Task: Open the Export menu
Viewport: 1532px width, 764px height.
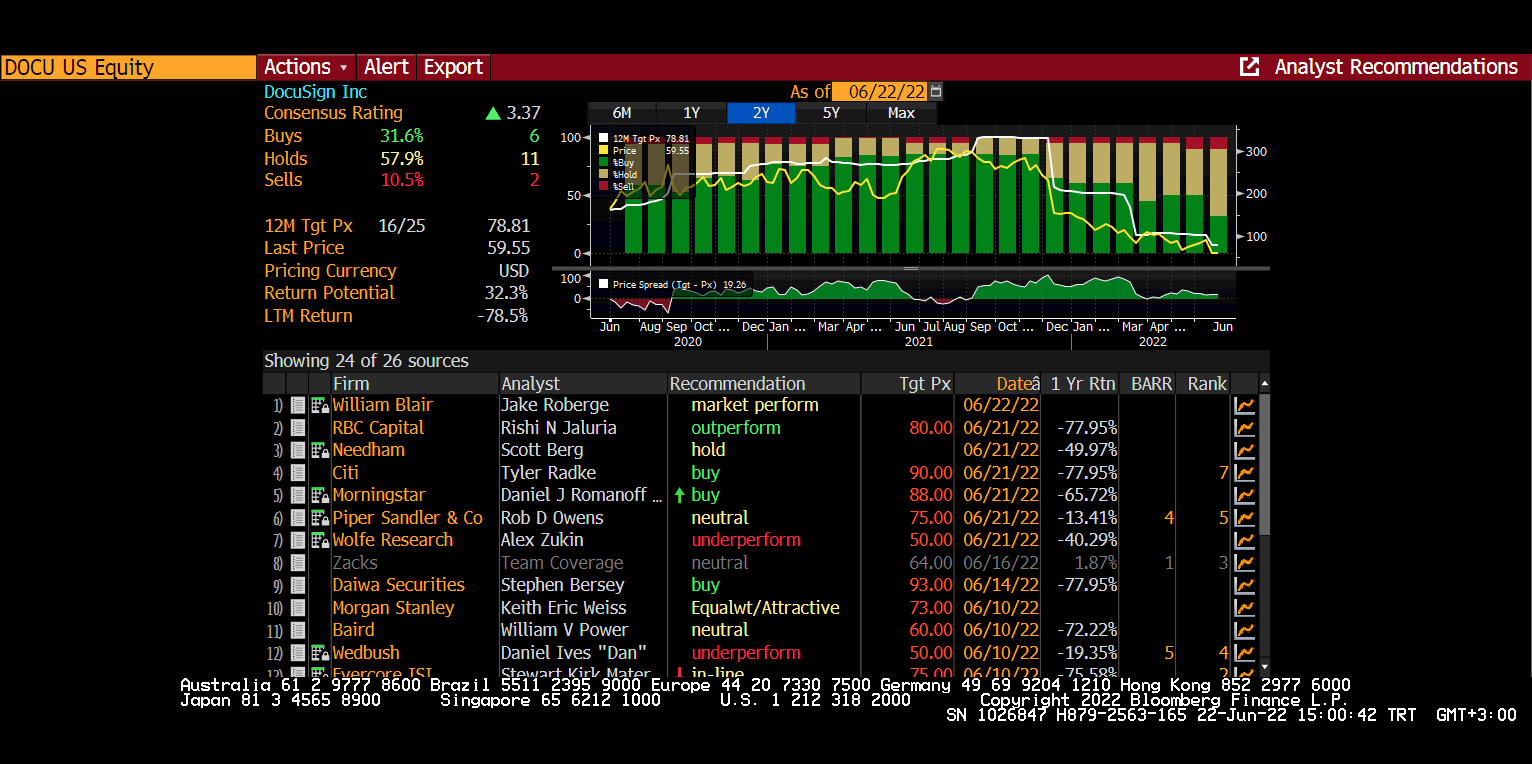Action: click(453, 67)
